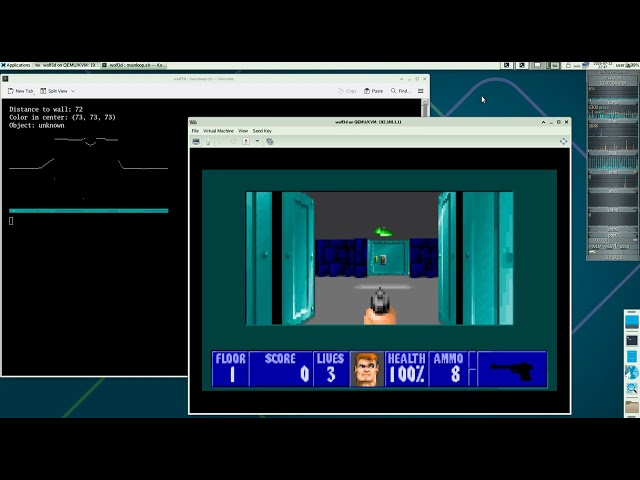Image resolution: width=640 pixels, height=480 pixels.
Task: Click the virt-manager window icon in title bar
Action: point(193,122)
